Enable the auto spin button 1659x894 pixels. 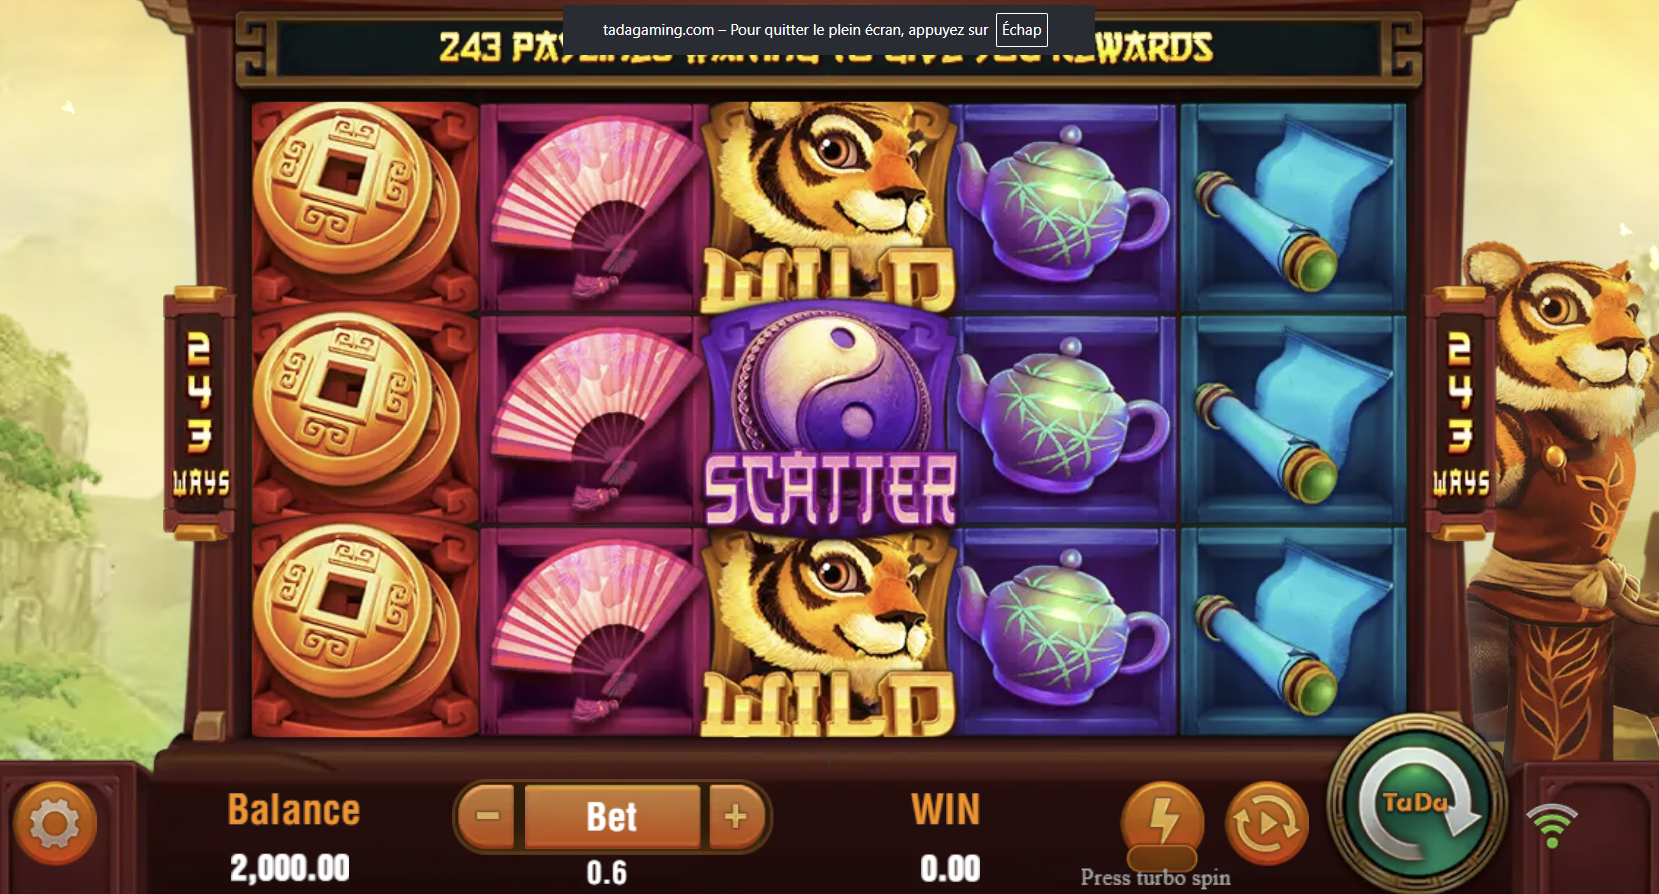1267,824
